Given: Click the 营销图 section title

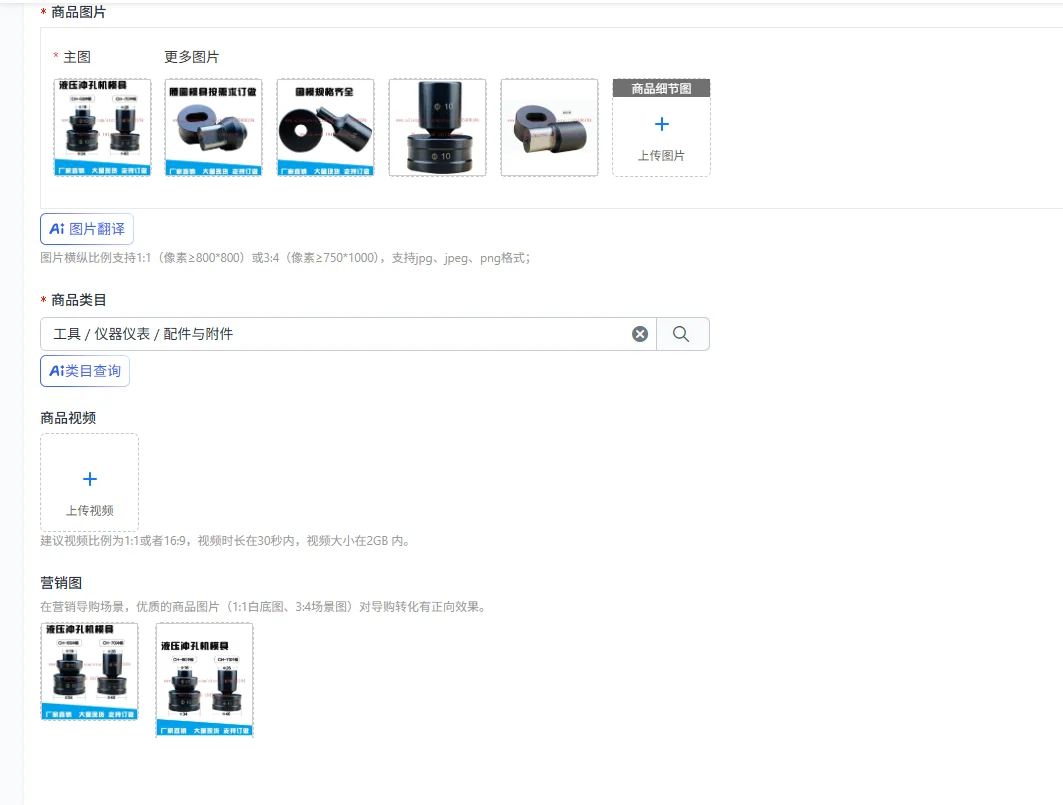Looking at the screenshot, I should [61, 583].
